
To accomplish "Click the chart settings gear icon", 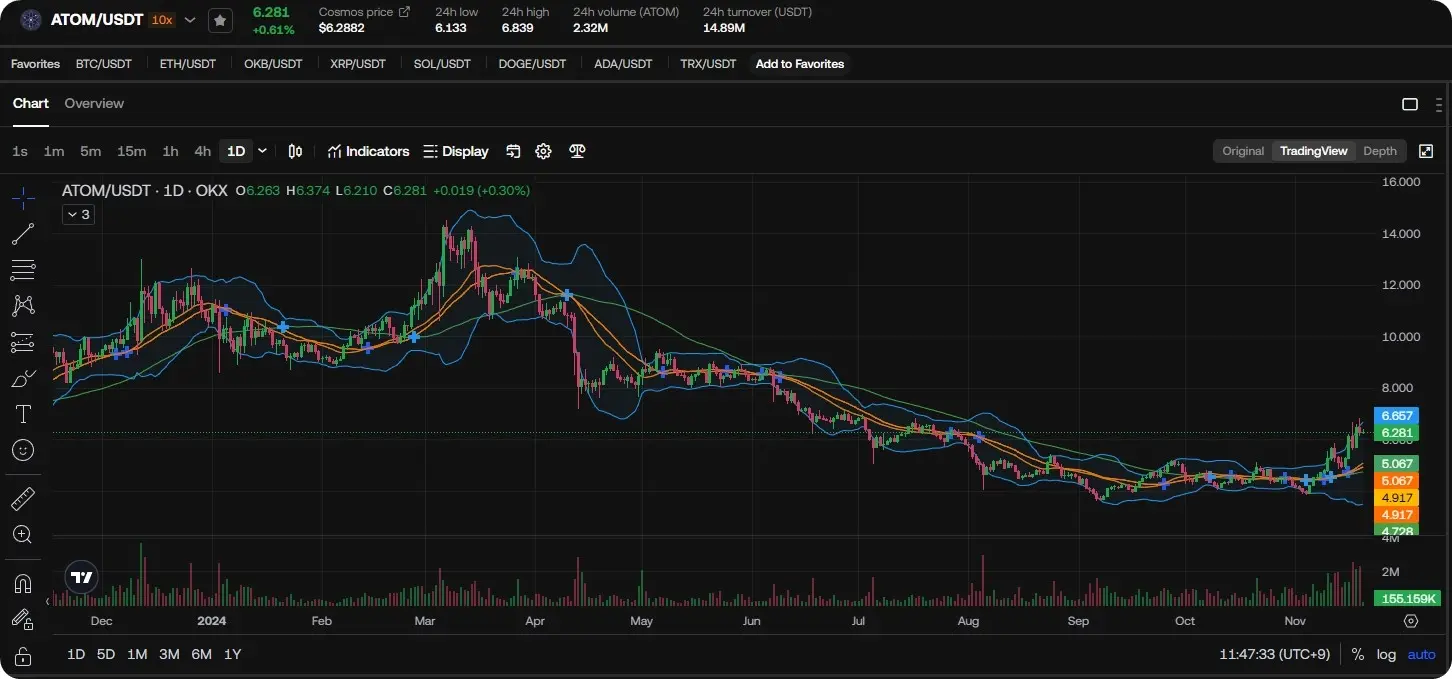I will (543, 151).
